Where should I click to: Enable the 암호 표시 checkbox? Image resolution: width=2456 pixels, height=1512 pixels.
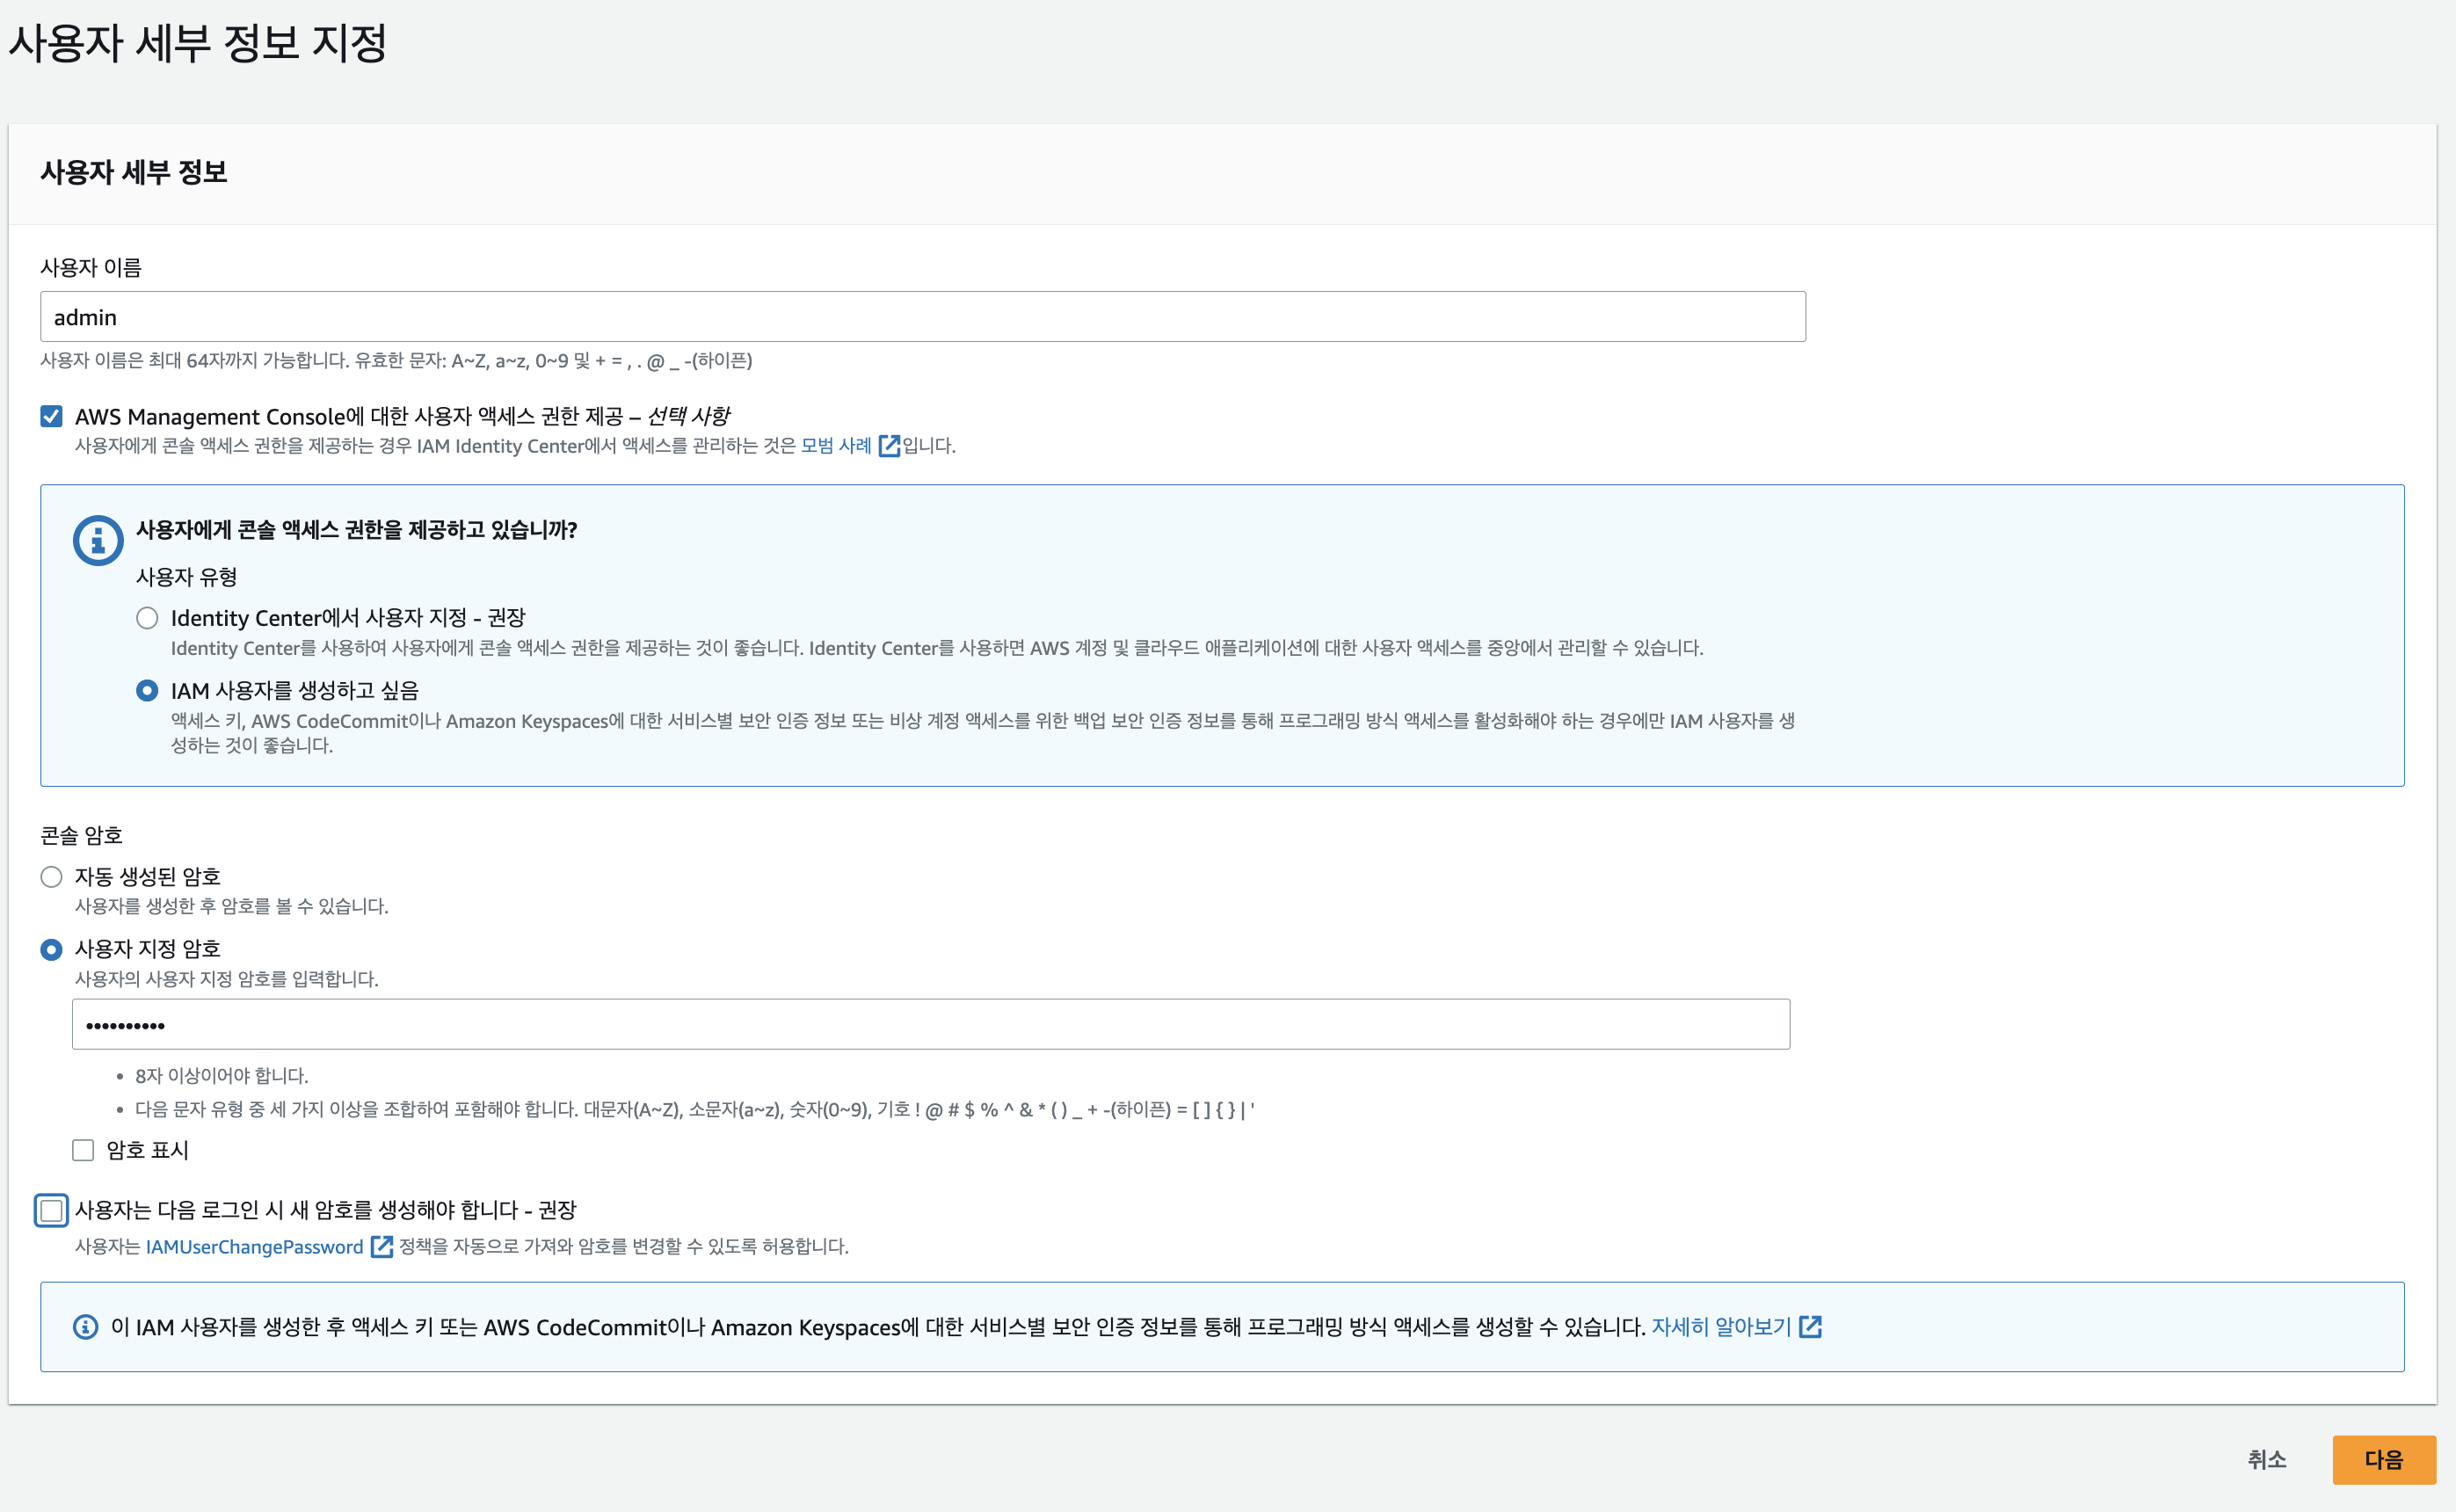83,1150
